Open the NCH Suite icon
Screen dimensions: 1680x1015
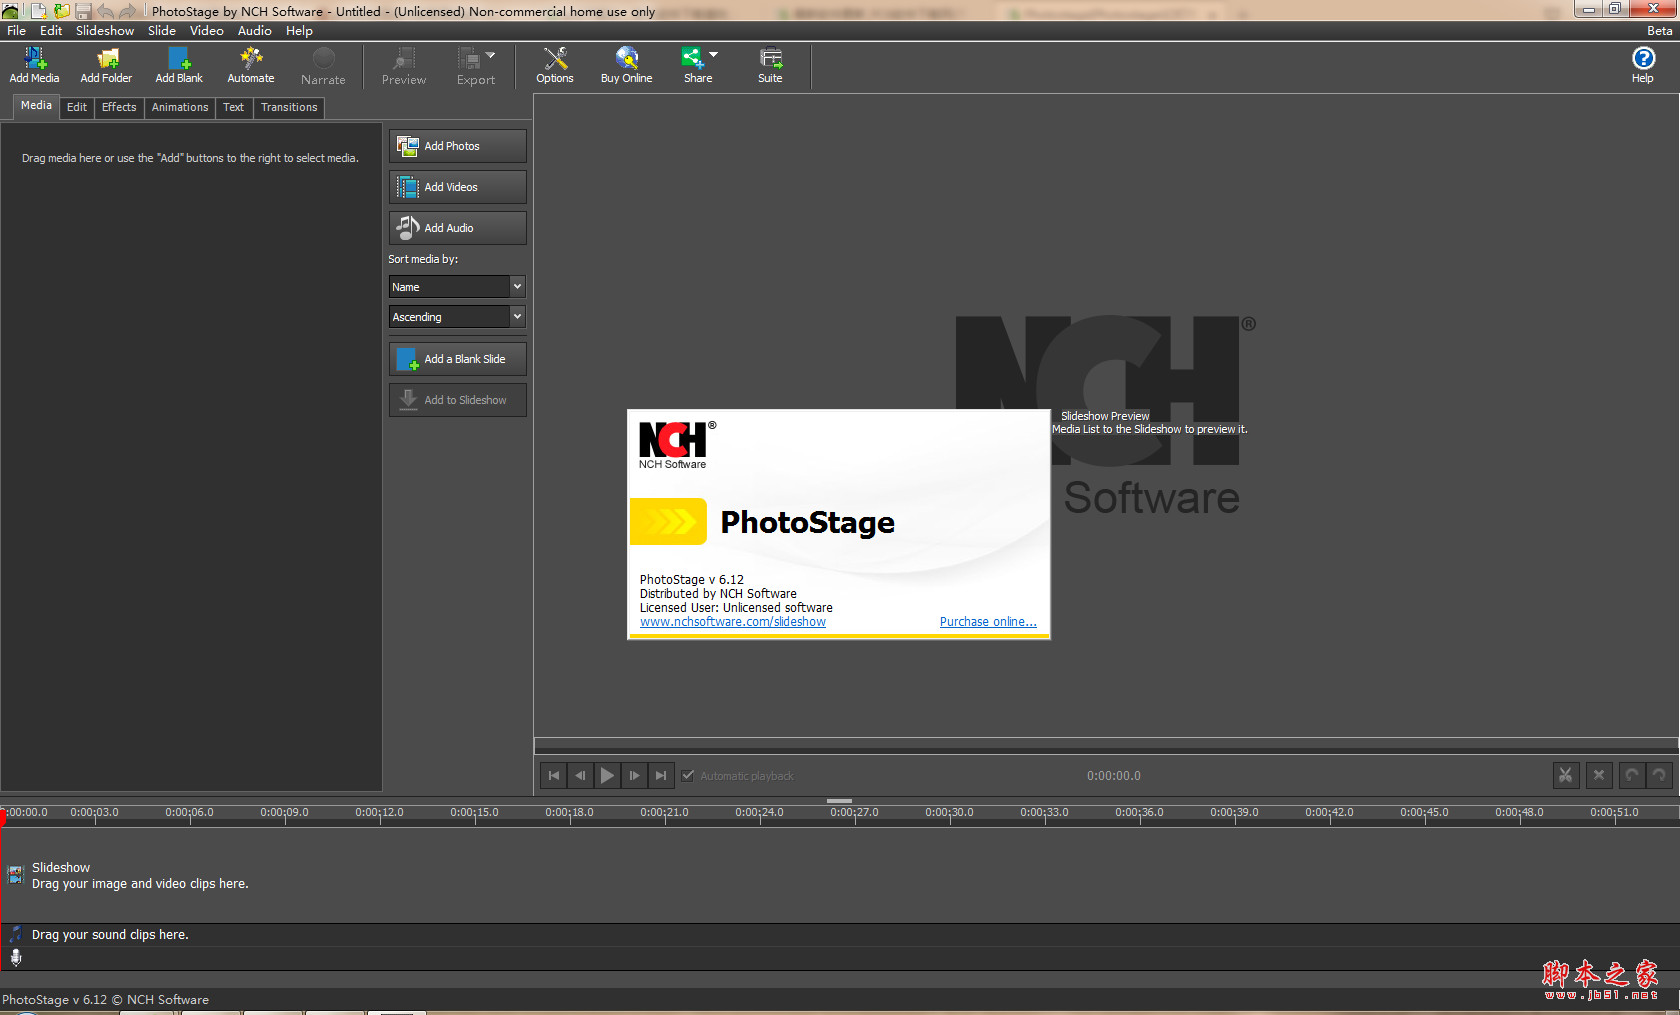point(770,66)
